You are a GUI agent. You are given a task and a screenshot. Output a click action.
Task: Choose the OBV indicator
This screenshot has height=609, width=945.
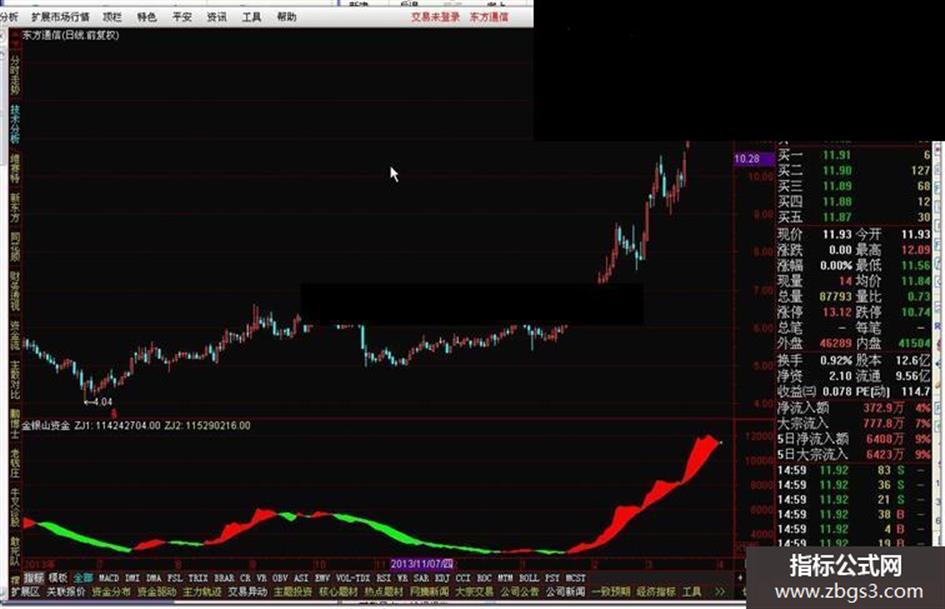click(x=280, y=578)
